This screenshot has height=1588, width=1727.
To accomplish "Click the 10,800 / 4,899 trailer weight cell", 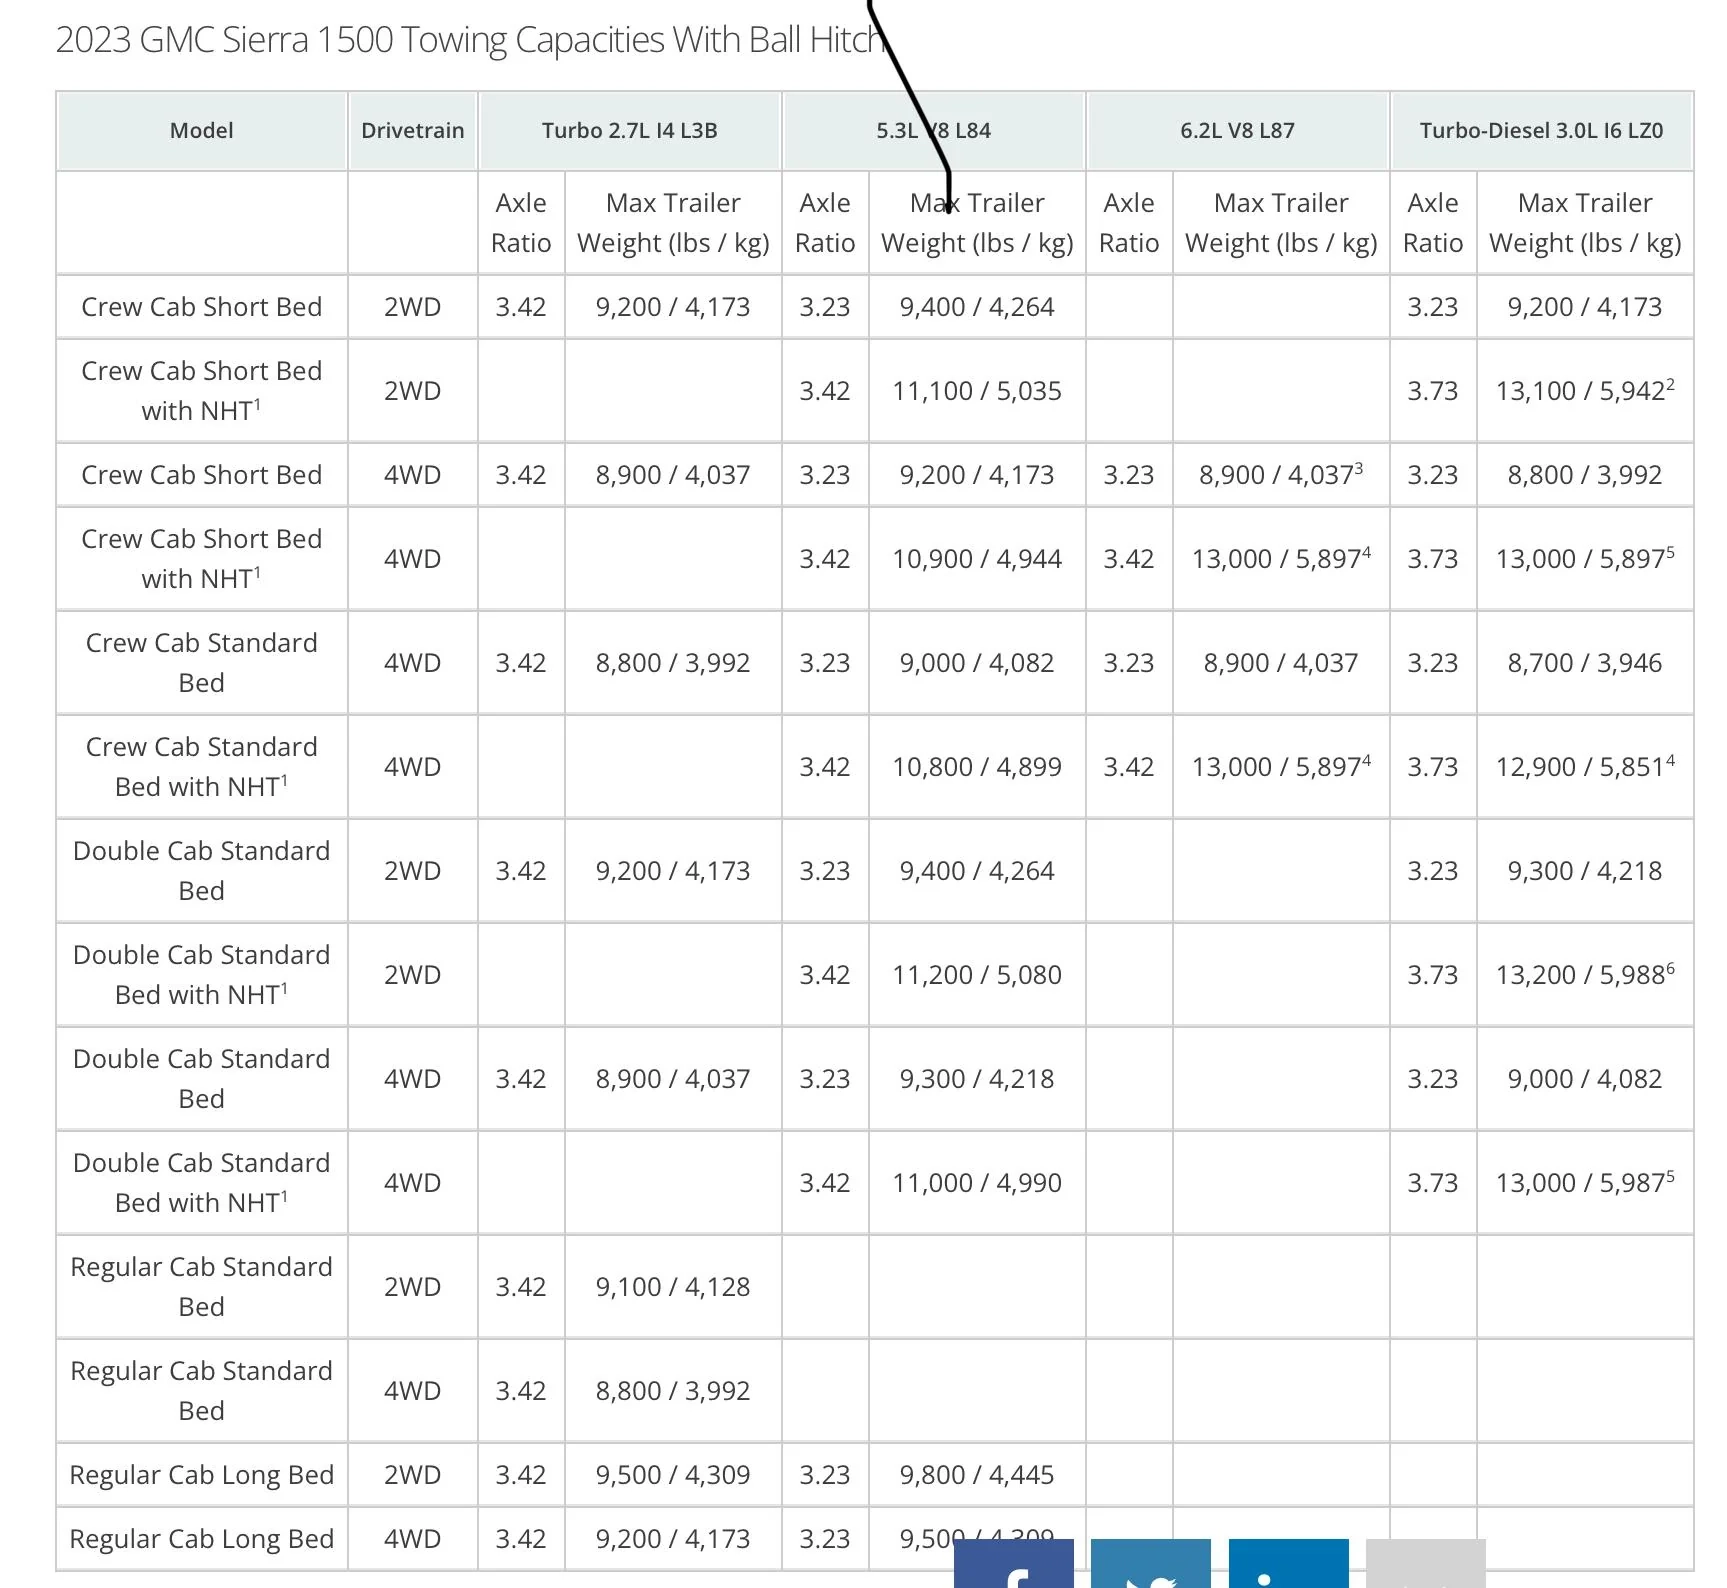I will 976,767.
